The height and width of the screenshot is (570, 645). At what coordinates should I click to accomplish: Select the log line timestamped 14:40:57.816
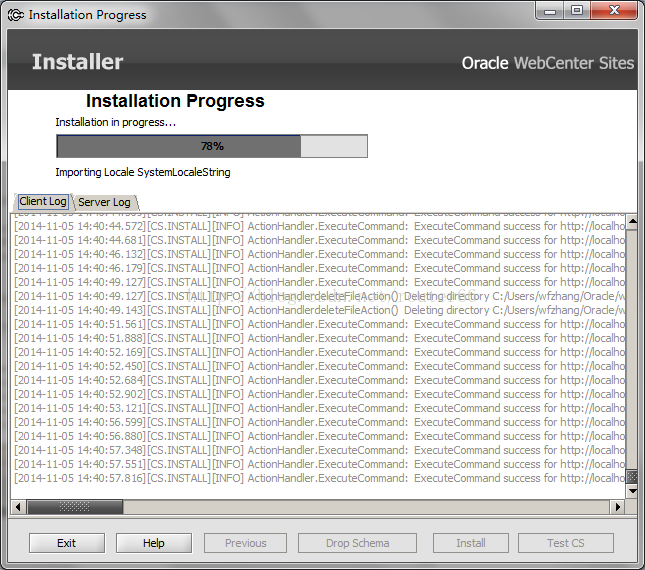coord(319,478)
